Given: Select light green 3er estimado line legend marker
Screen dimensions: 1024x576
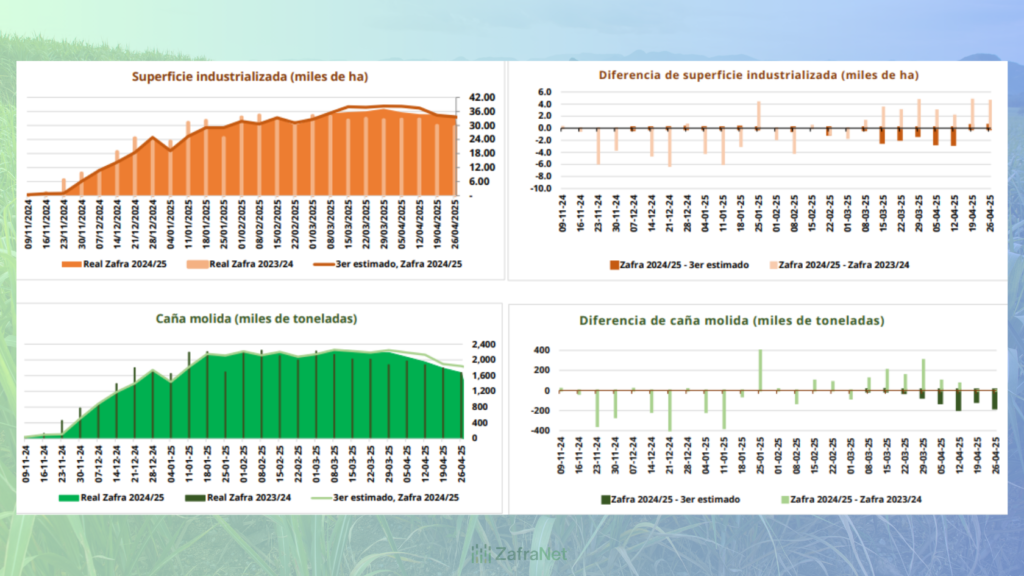Looking at the screenshot, I should coord(320,497).
